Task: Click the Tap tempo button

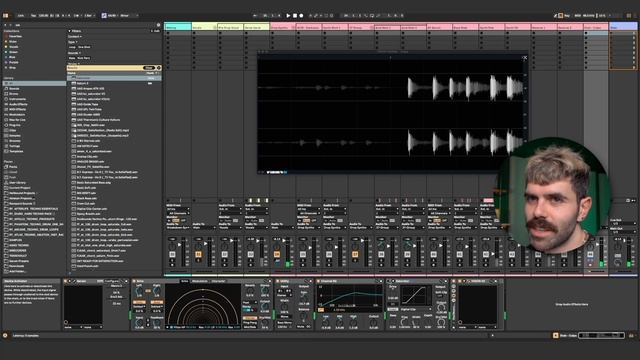Action: click(33, 16)
